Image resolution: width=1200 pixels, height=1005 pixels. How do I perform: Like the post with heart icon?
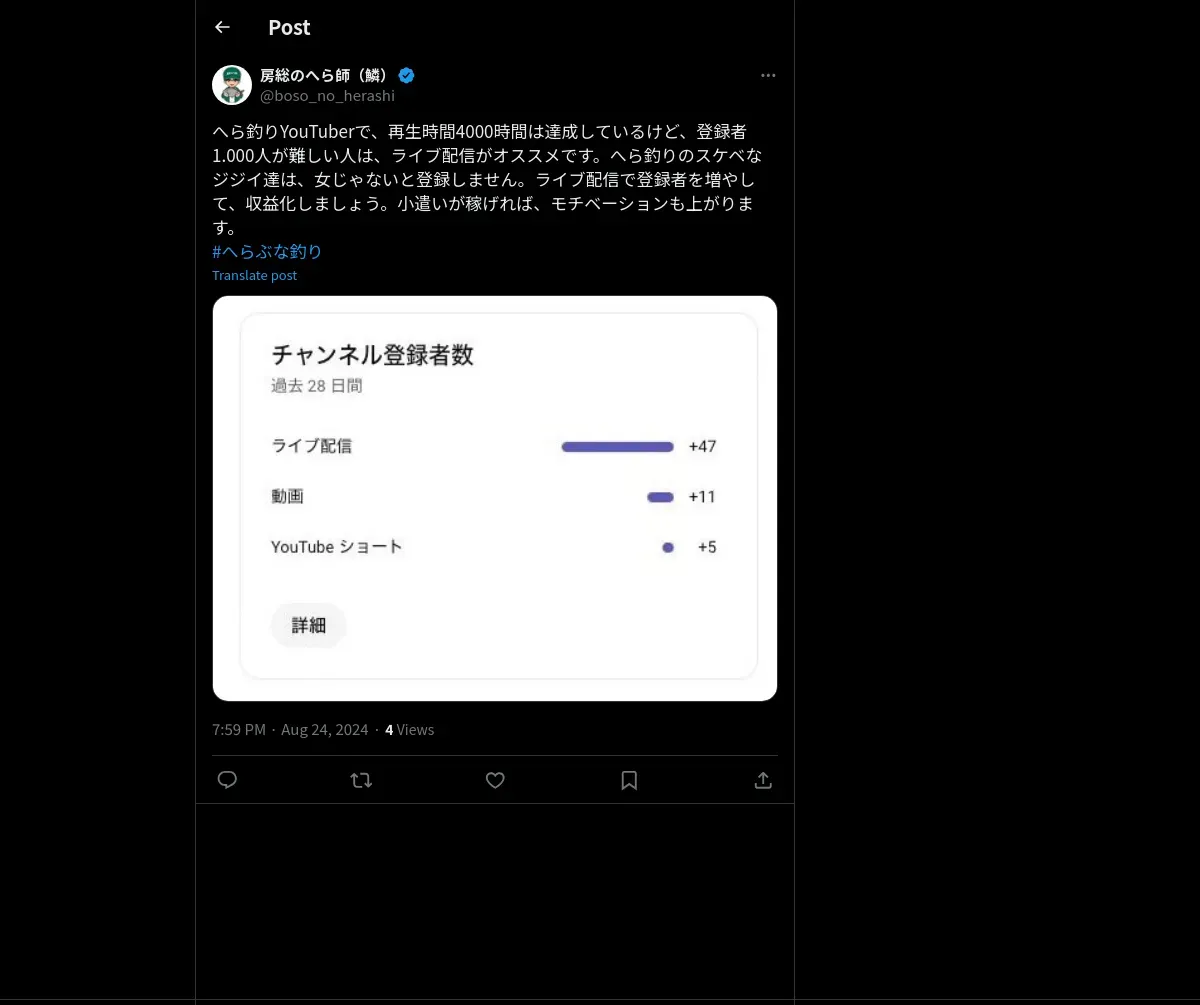pyautogui.click(x=495, y=780)
